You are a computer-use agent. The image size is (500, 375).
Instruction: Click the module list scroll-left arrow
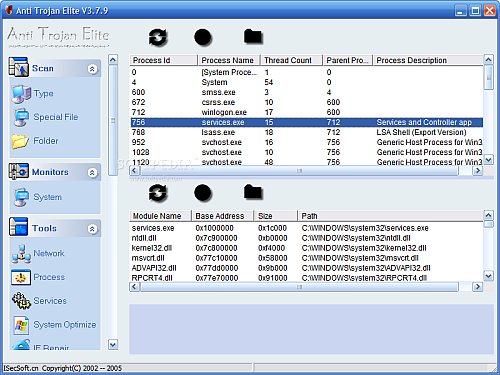pyautogui.click(x=134, y=287)
